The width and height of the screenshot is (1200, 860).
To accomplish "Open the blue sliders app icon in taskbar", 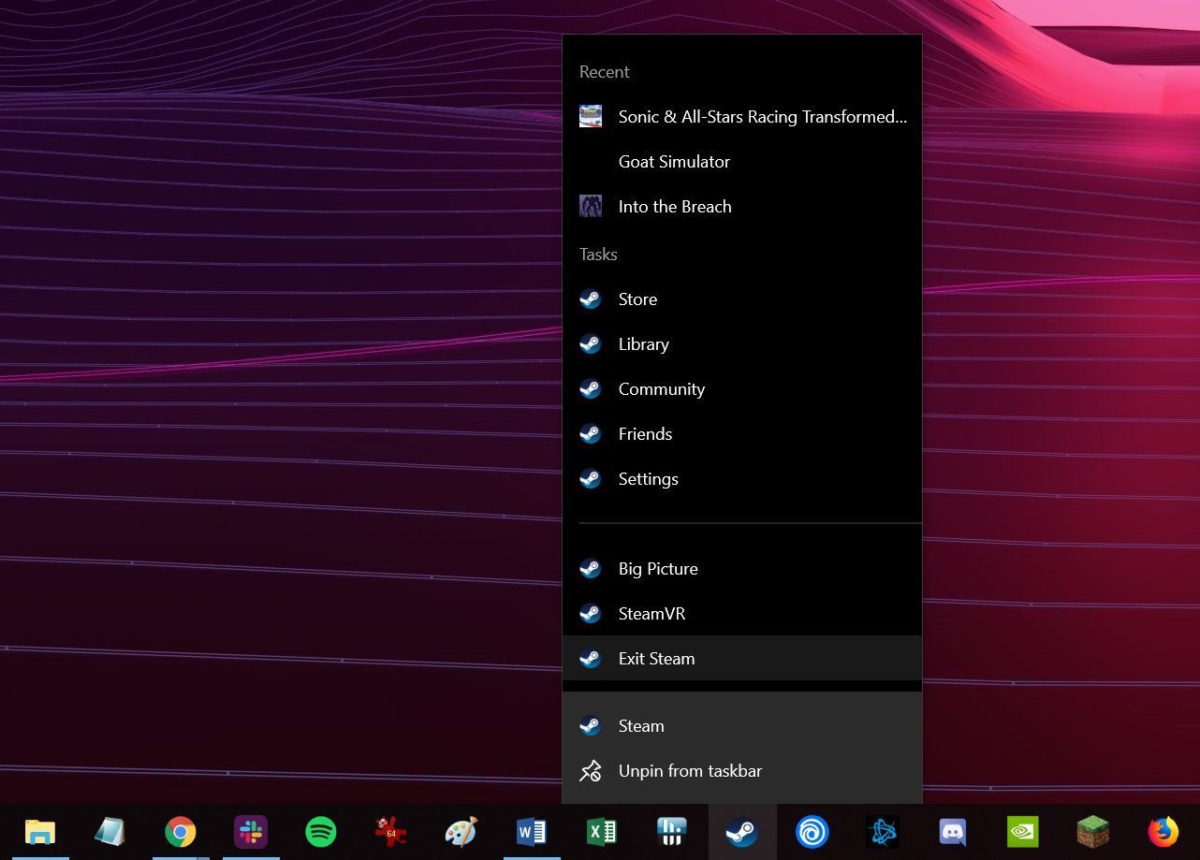I will 671,832.
